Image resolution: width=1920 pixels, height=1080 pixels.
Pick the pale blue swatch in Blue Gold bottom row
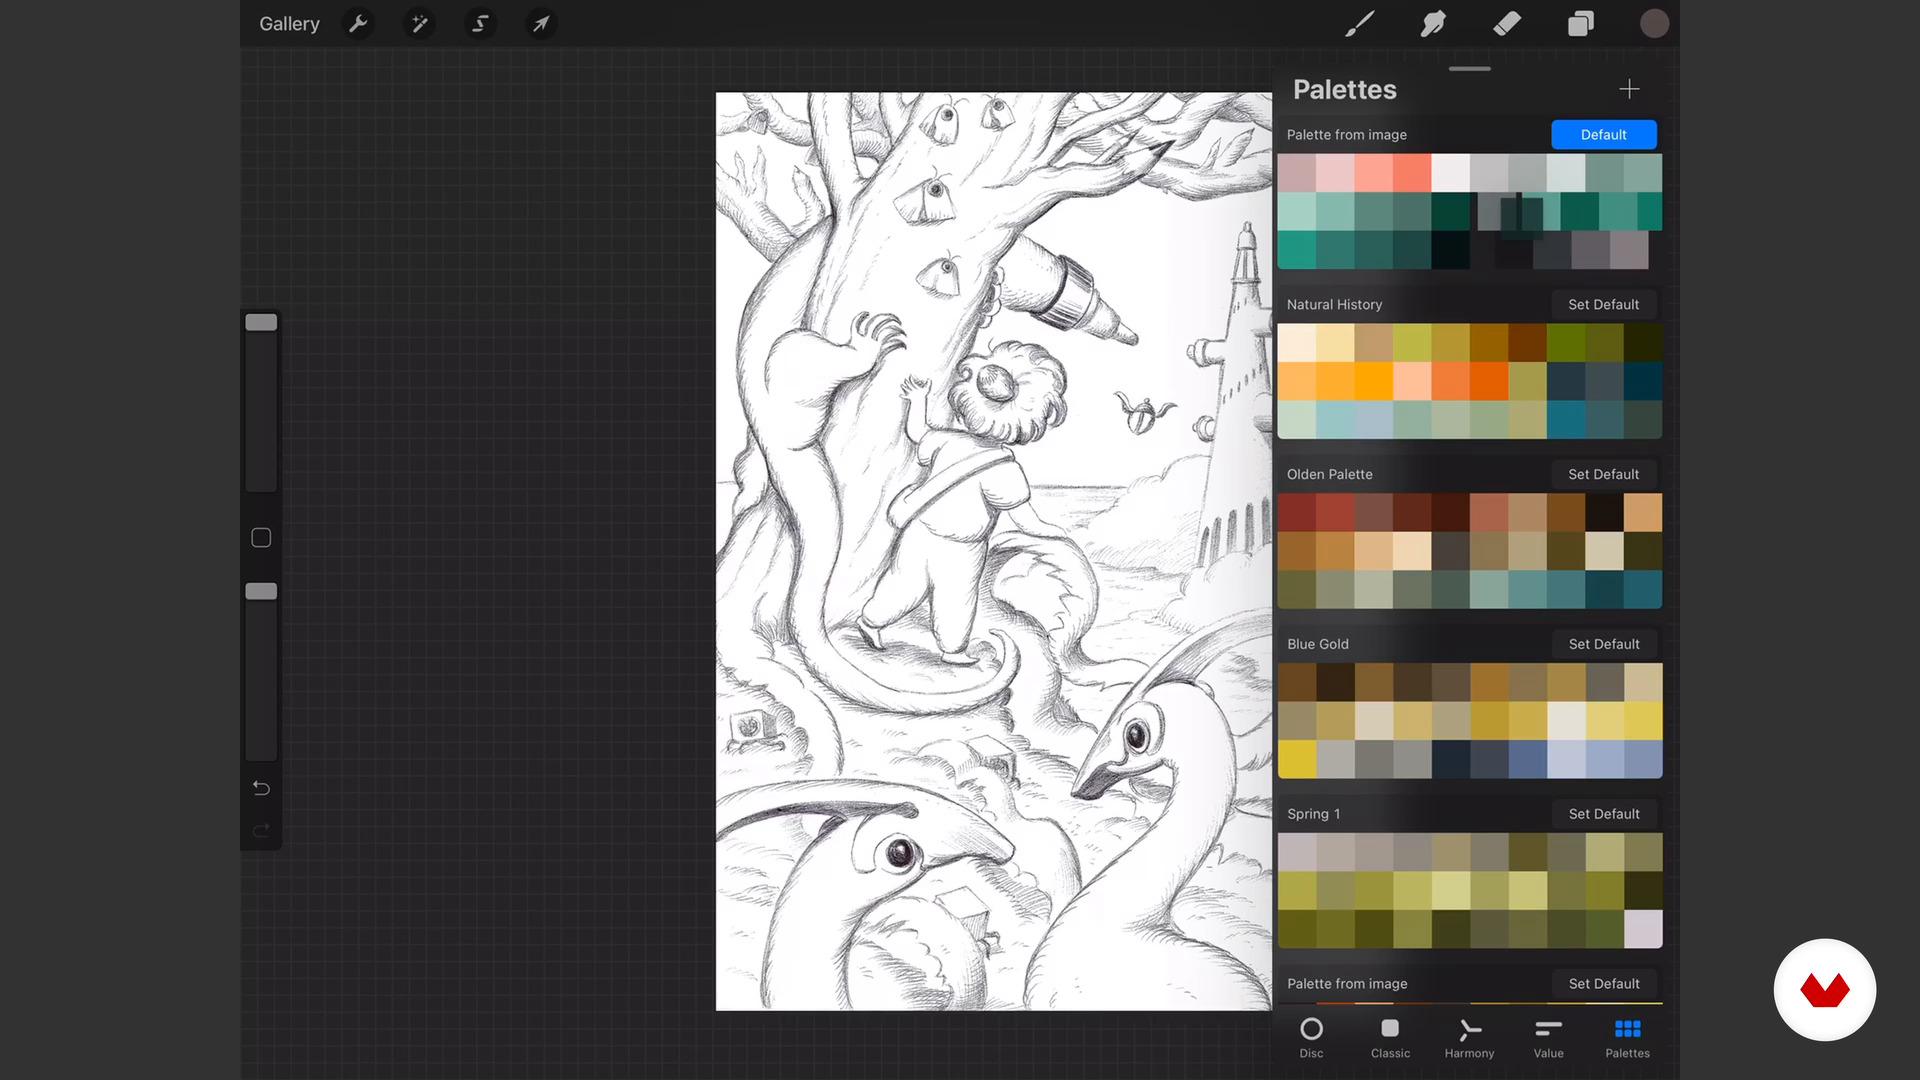(1566, 759)
